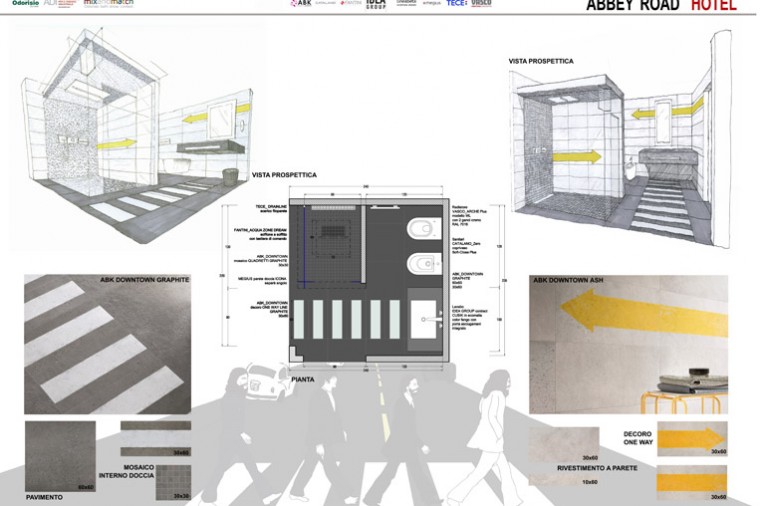Click the ABK Downtown Graphite crosswalk photo
The height and width of the screenshot is (506, 760).
point(107,343)
